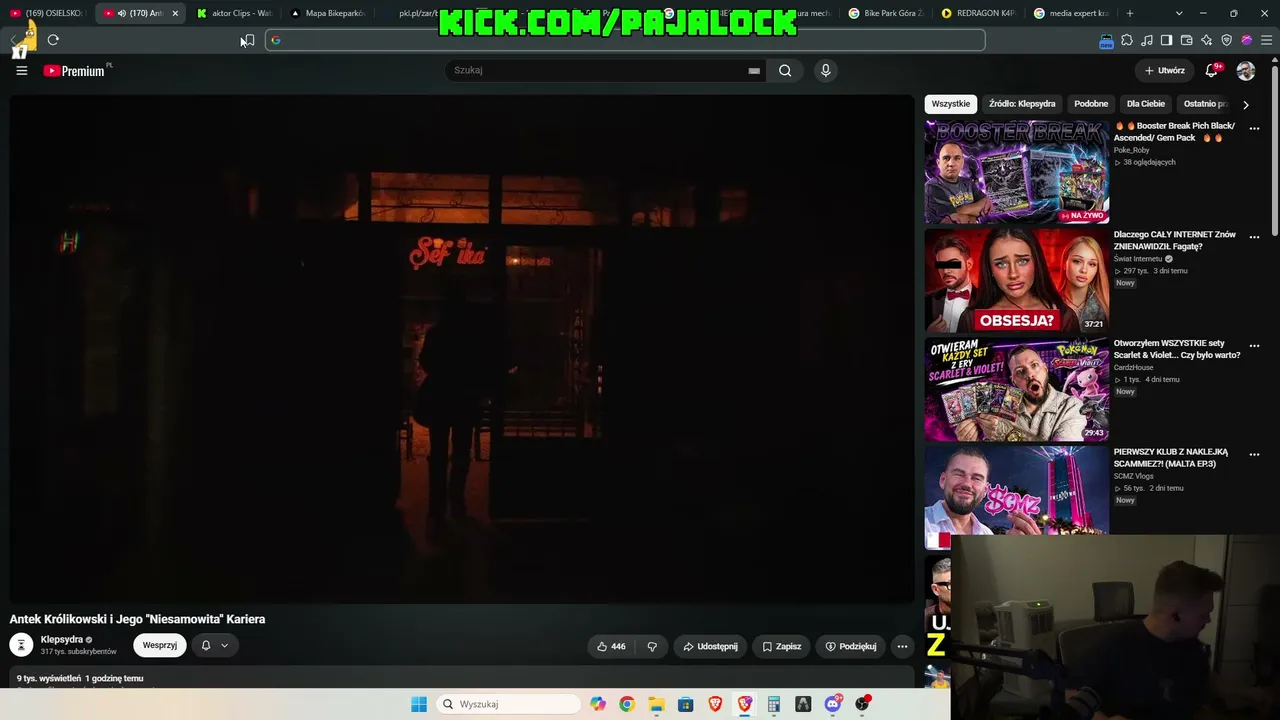Open the Windows Start menu

(419, 704)
